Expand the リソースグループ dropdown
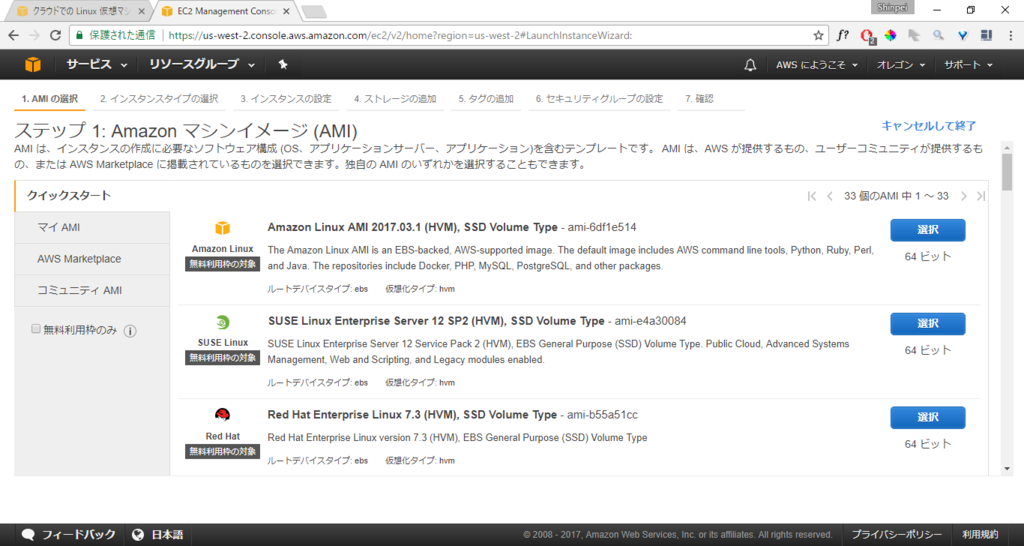 [202, 64]
